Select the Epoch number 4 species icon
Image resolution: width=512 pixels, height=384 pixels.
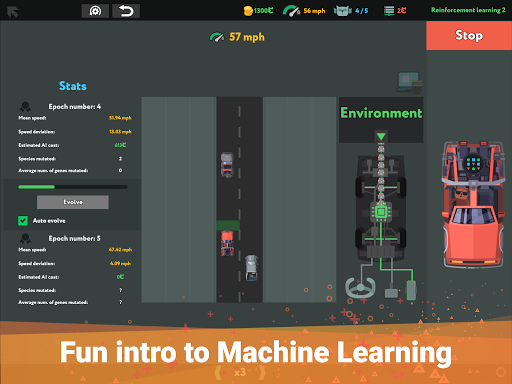25,107
